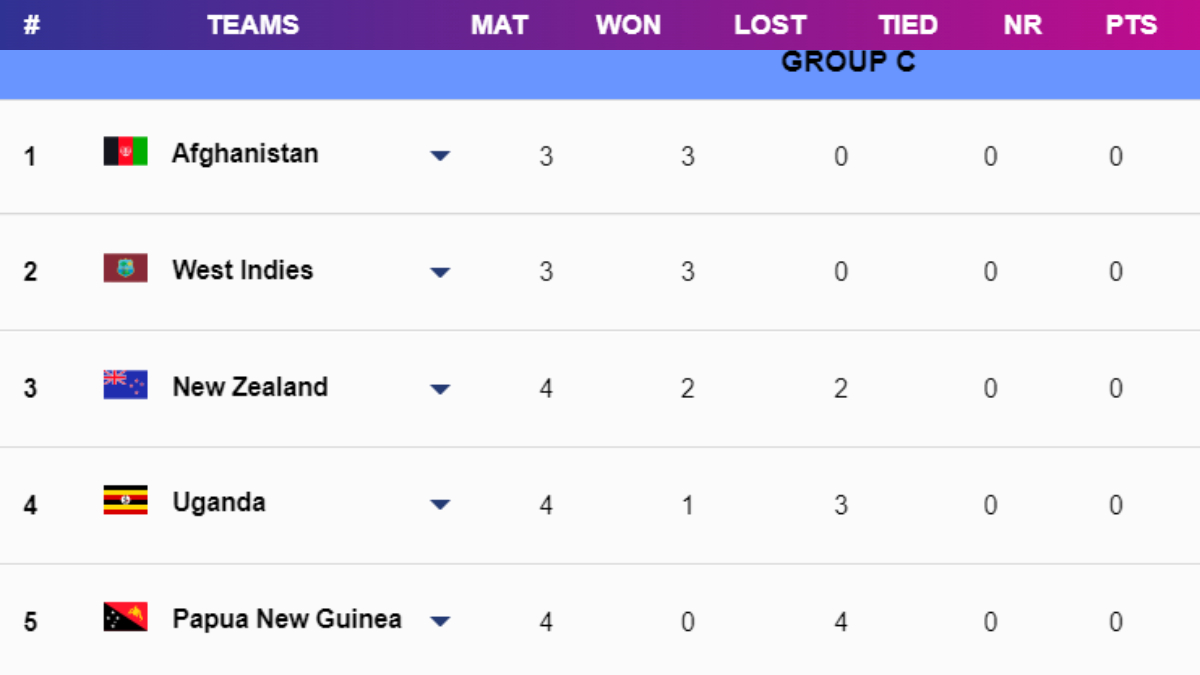This screenshot has height=675, width=1200.
Task: Click the Papua New Guinea flag icon
Action: coord(124,618)
